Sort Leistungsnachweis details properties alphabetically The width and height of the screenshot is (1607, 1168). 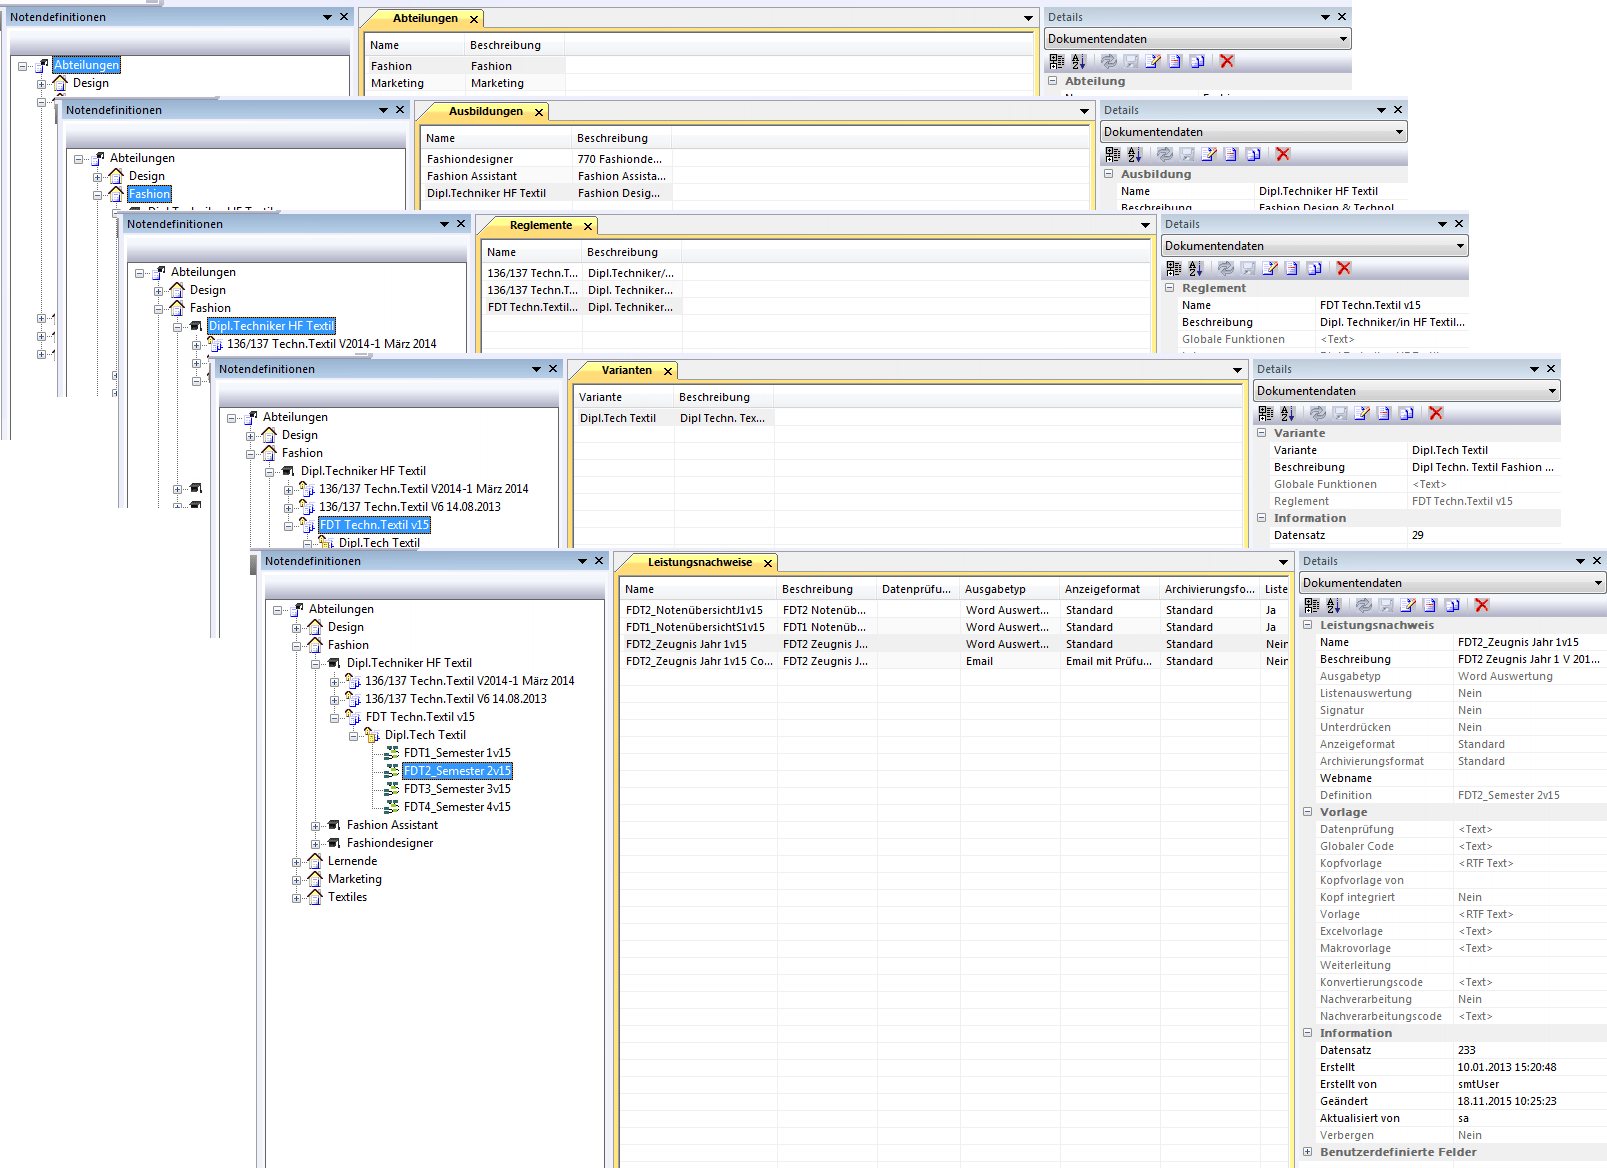(x=1334, y=605)
